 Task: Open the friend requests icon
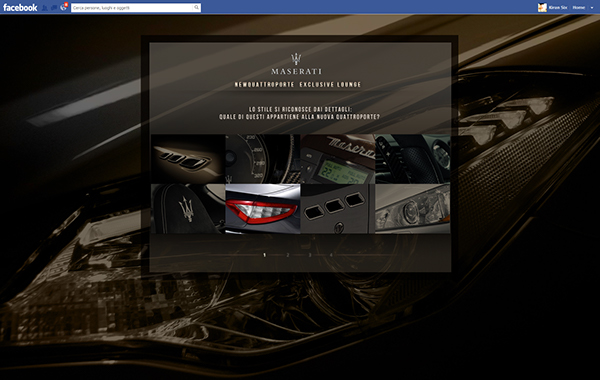(45, 8)
